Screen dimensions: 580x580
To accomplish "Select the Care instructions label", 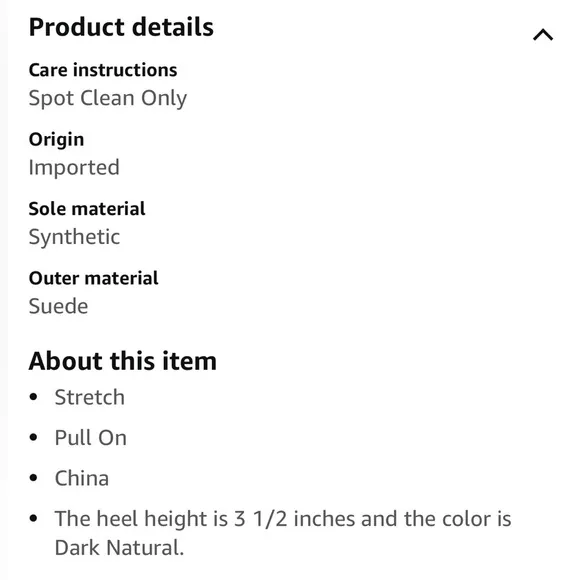I will click(x=103, y=70).
